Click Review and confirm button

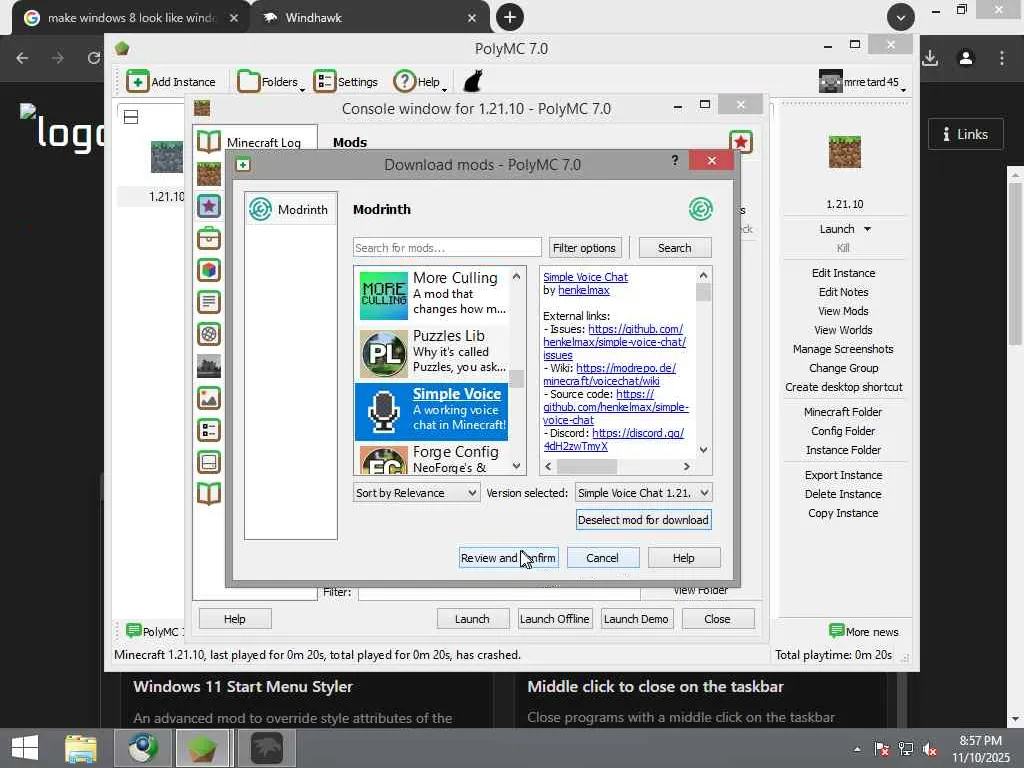click(x=509, y=558)
